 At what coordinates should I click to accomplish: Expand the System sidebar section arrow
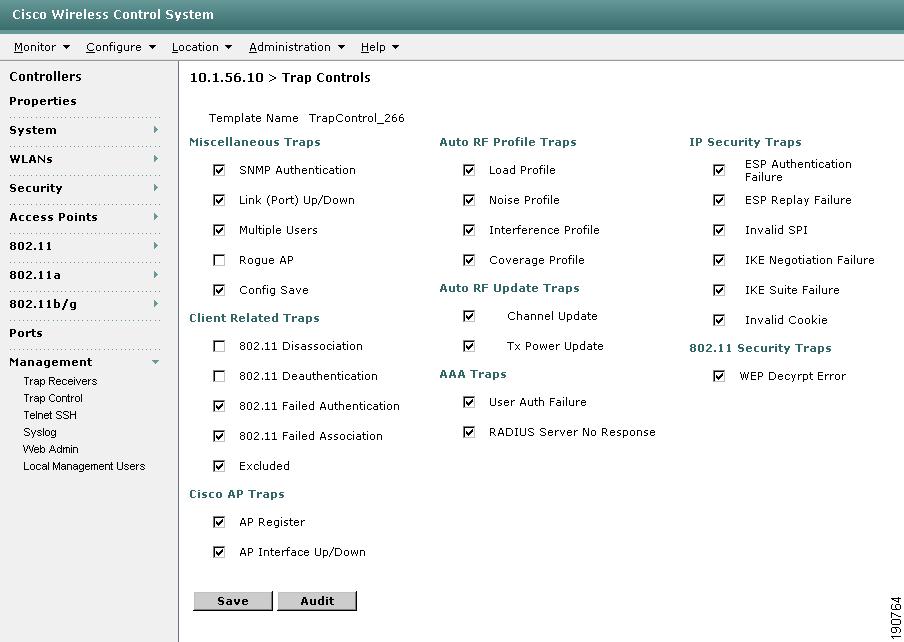156,130
